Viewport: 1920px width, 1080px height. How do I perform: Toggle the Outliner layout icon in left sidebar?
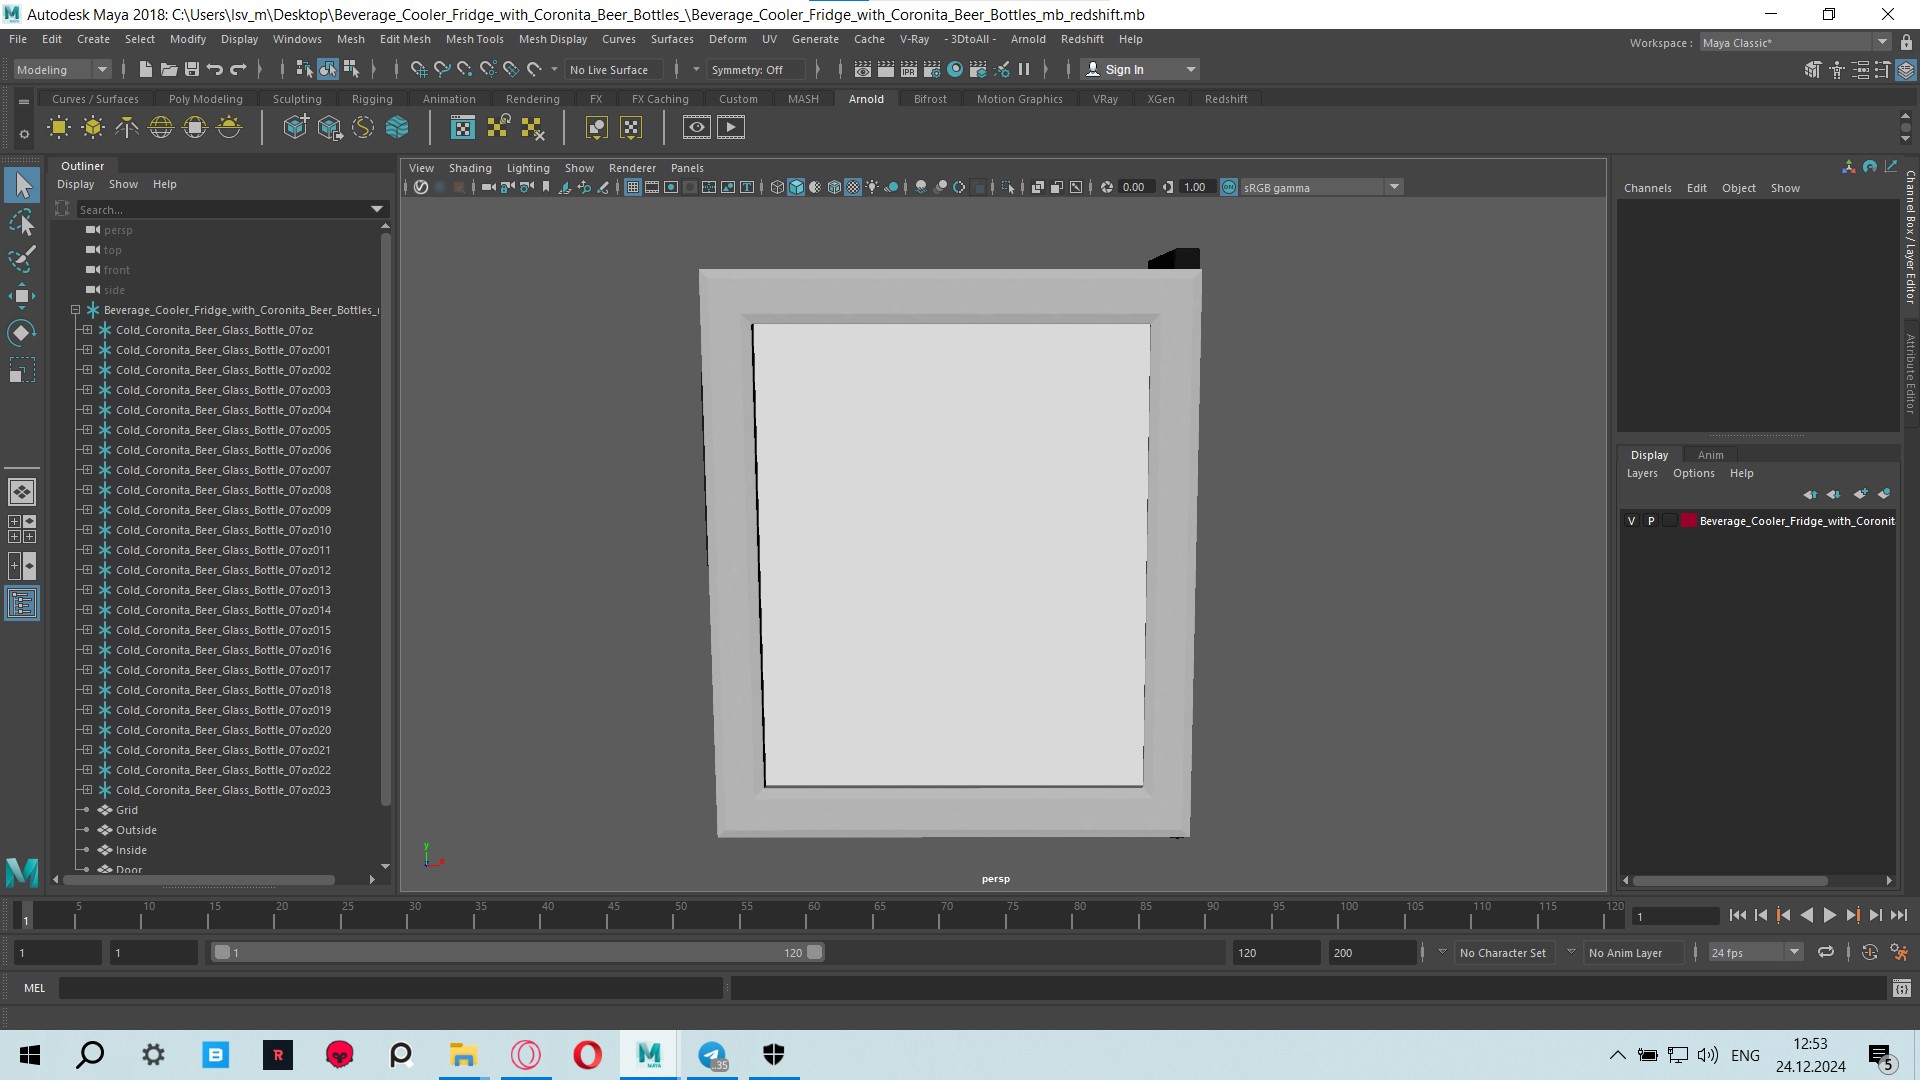22,603
